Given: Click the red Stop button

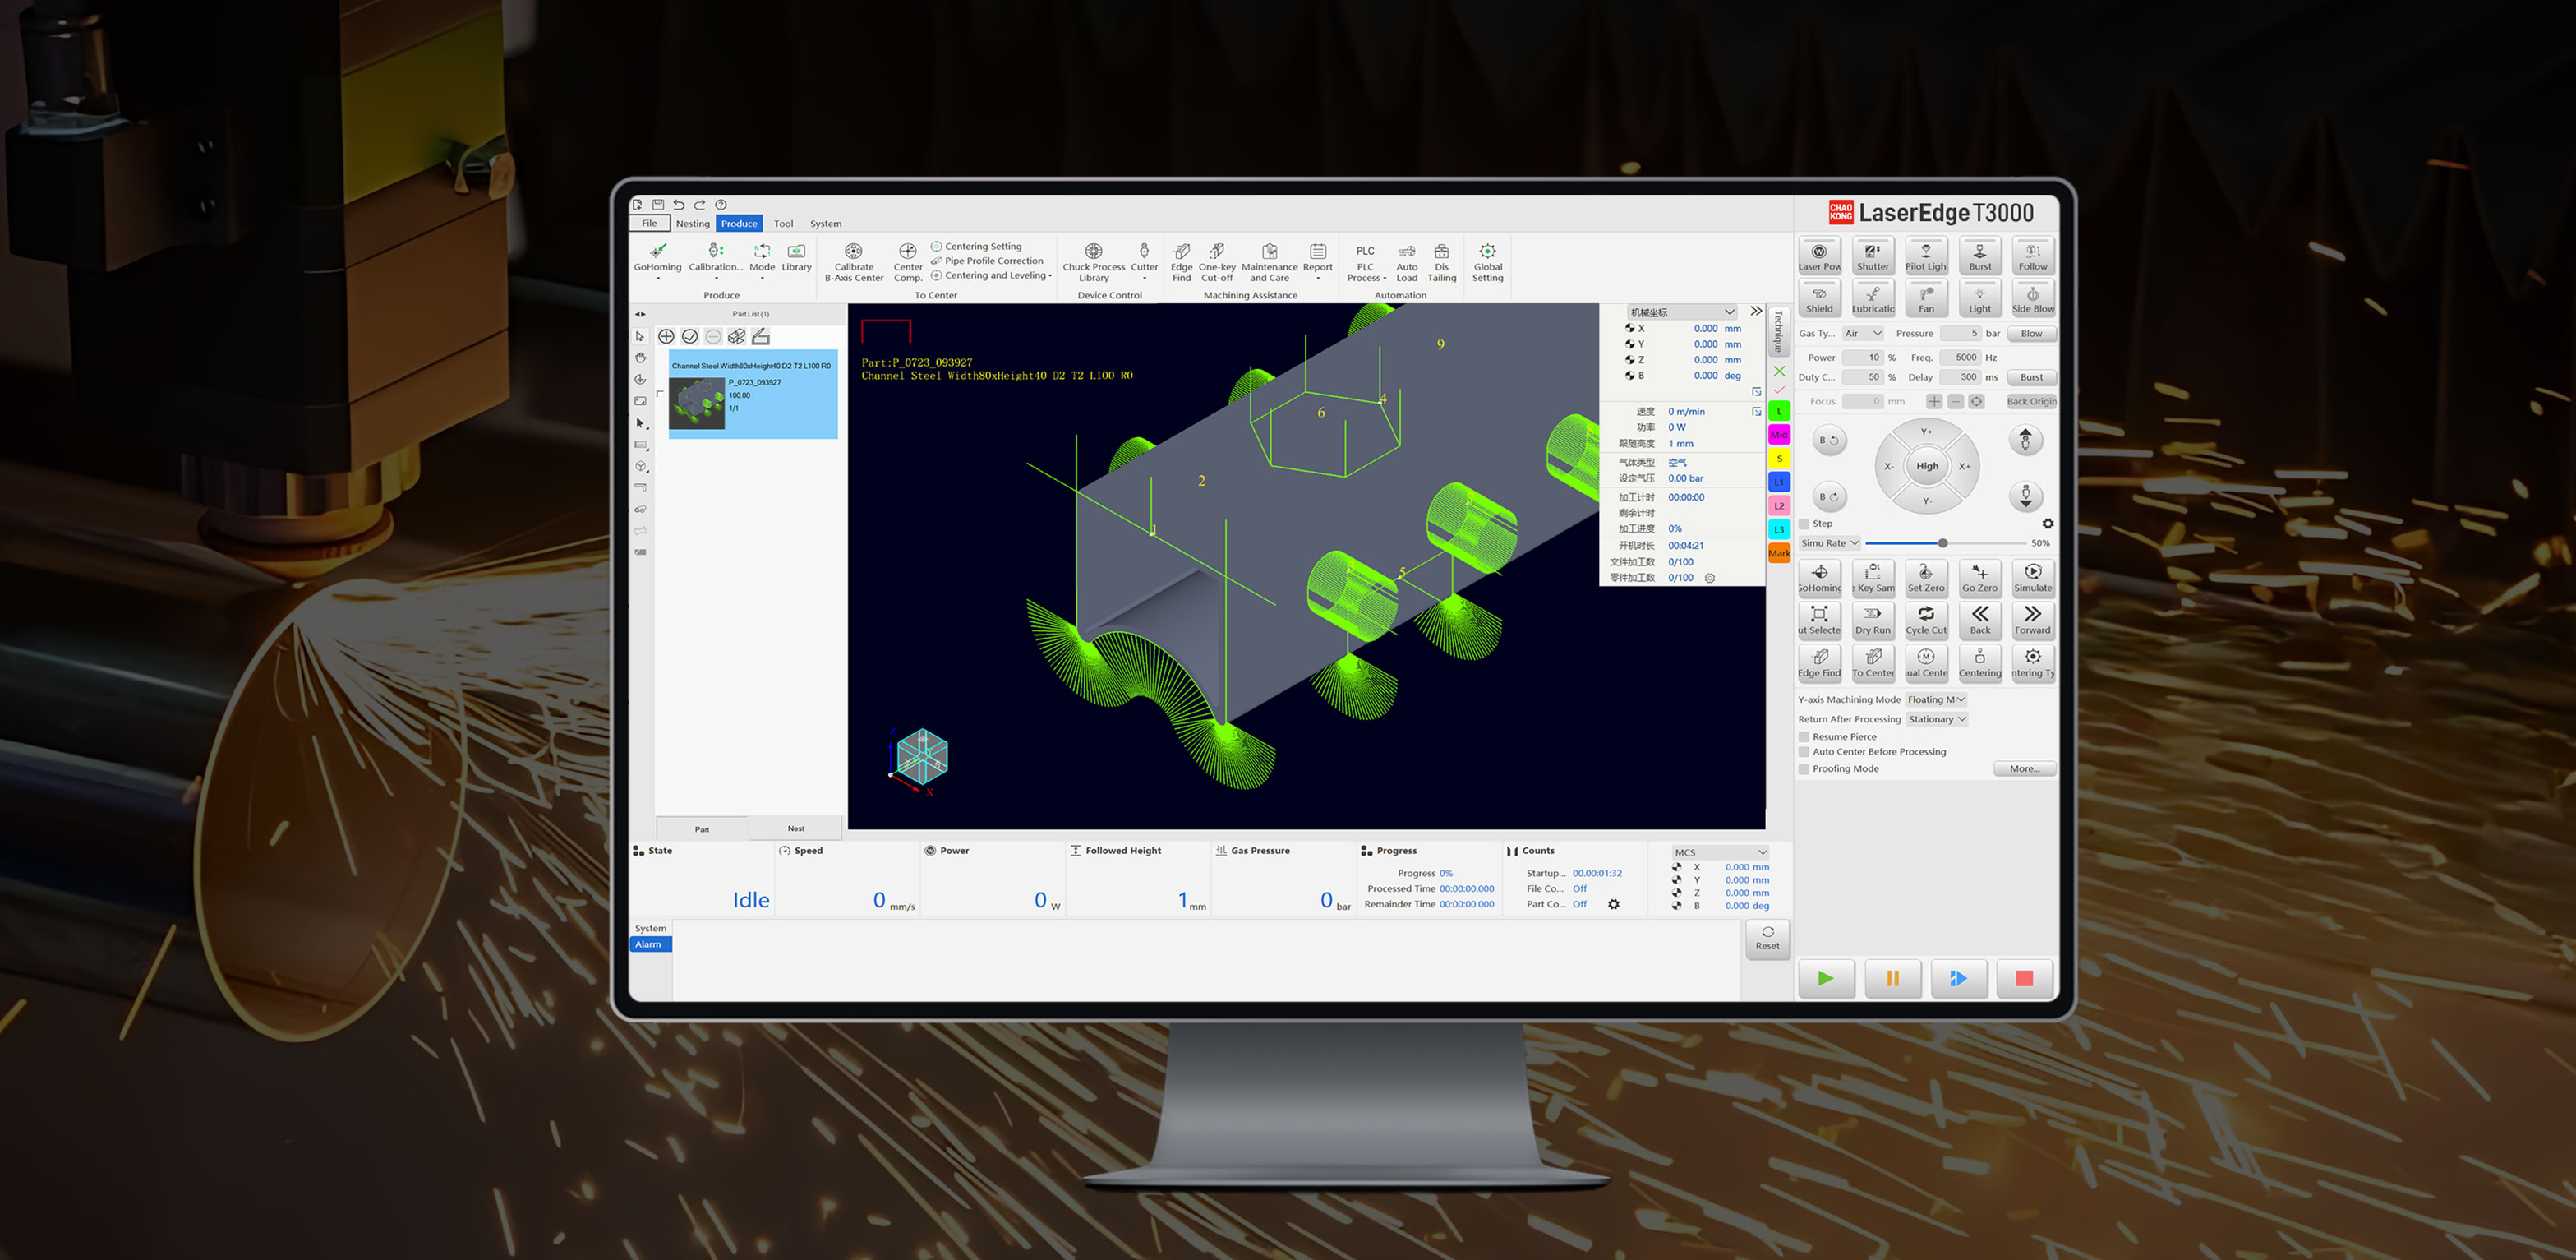Looking at the screenshot, I should [2024, 979].
